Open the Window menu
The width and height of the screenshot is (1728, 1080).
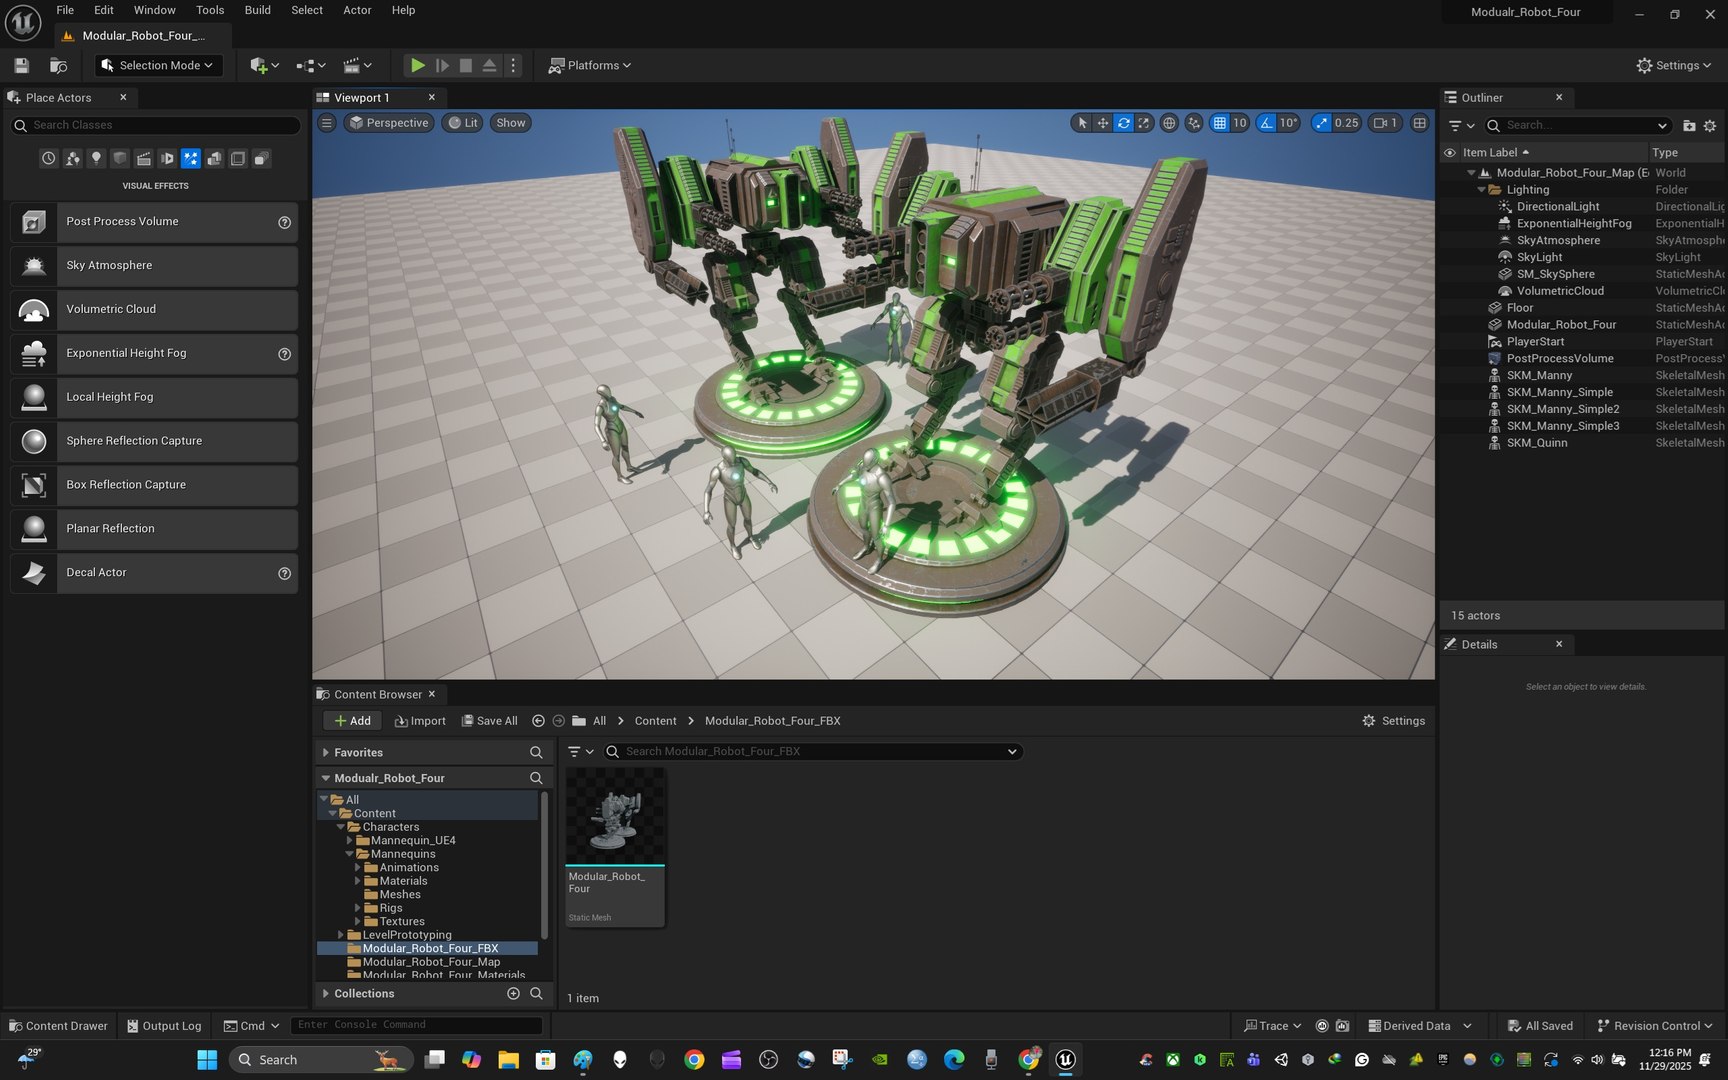(155, 10)
